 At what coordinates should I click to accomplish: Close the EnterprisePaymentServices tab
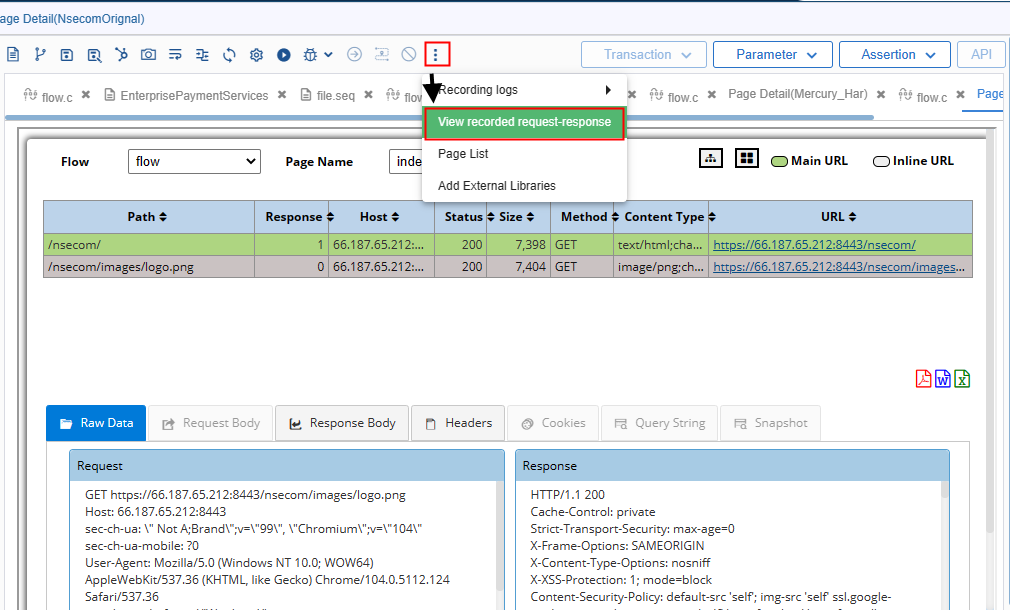pyautogui.click(x=282, y=95)
